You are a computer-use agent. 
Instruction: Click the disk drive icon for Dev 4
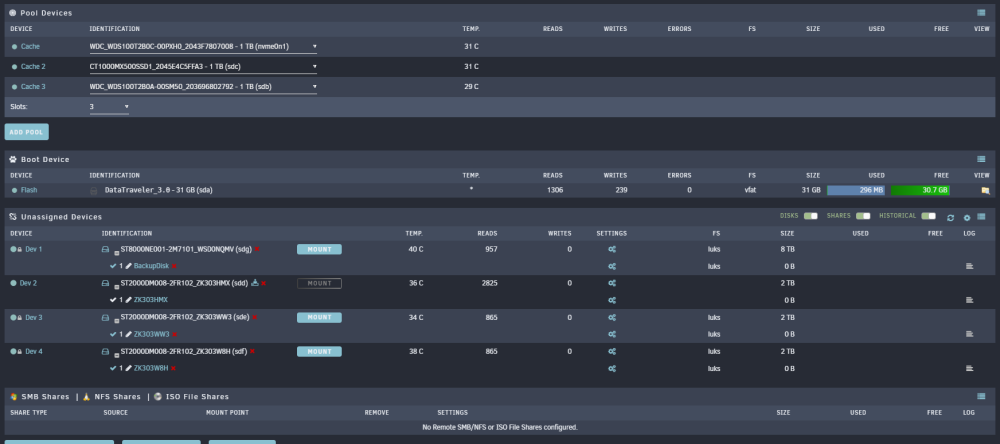[106, 351]
